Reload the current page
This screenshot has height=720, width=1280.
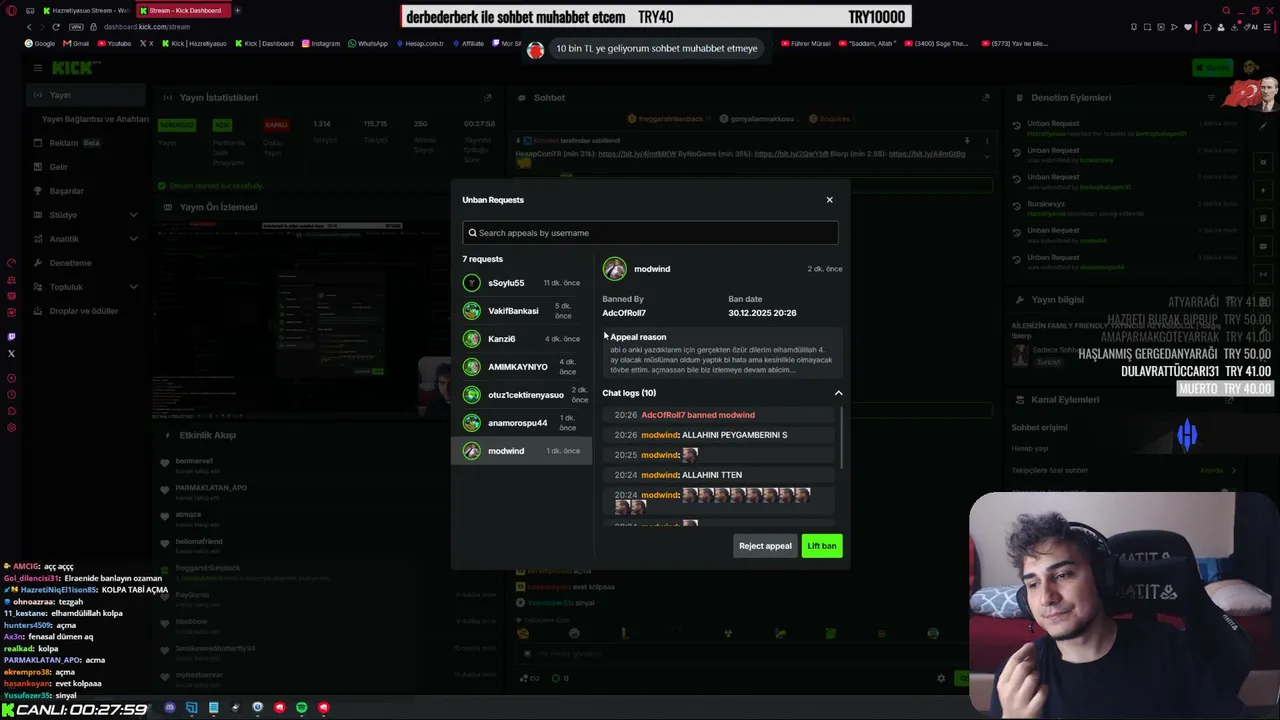click(x=55, y=27)
